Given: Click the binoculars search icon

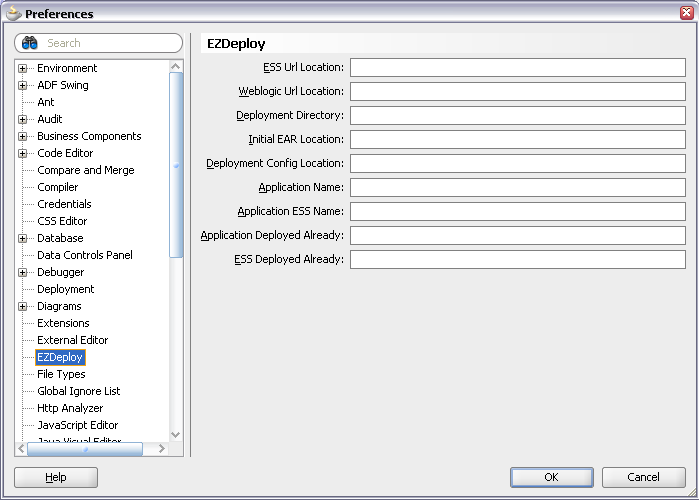Looking at the screenshot, I should tap(29, 43).
